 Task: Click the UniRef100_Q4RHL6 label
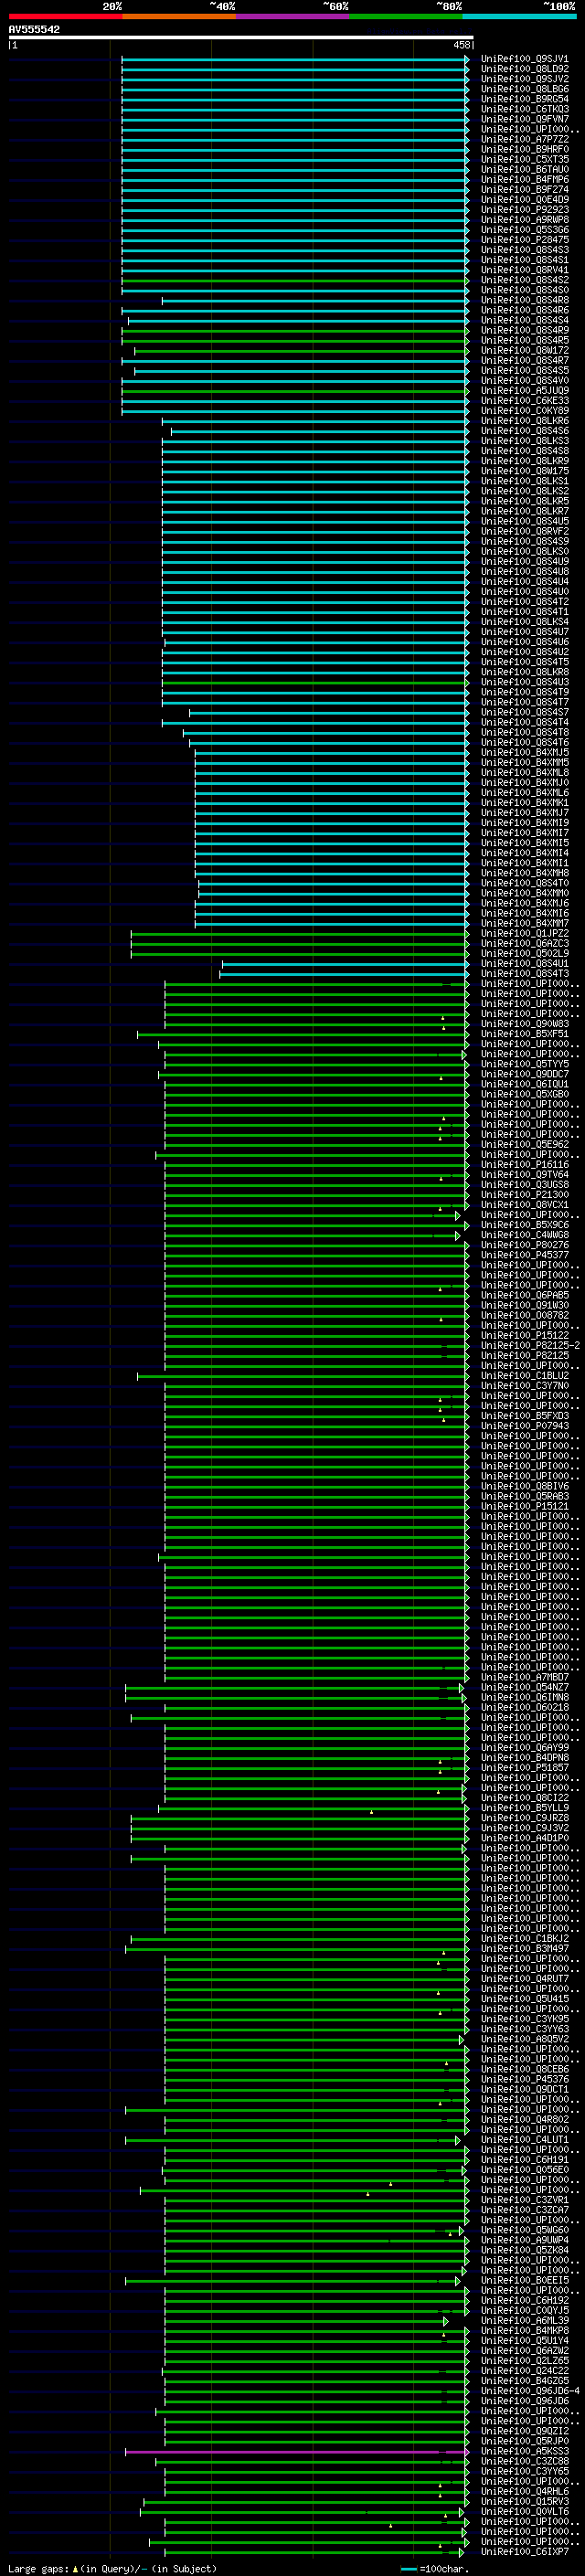(524, 2492)
